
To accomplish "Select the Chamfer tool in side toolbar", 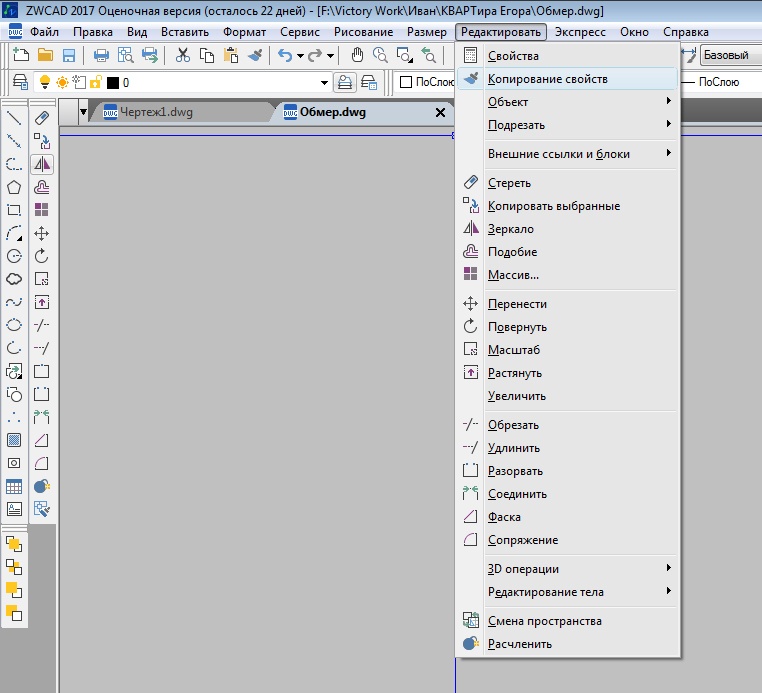I will tap(42, 440).
